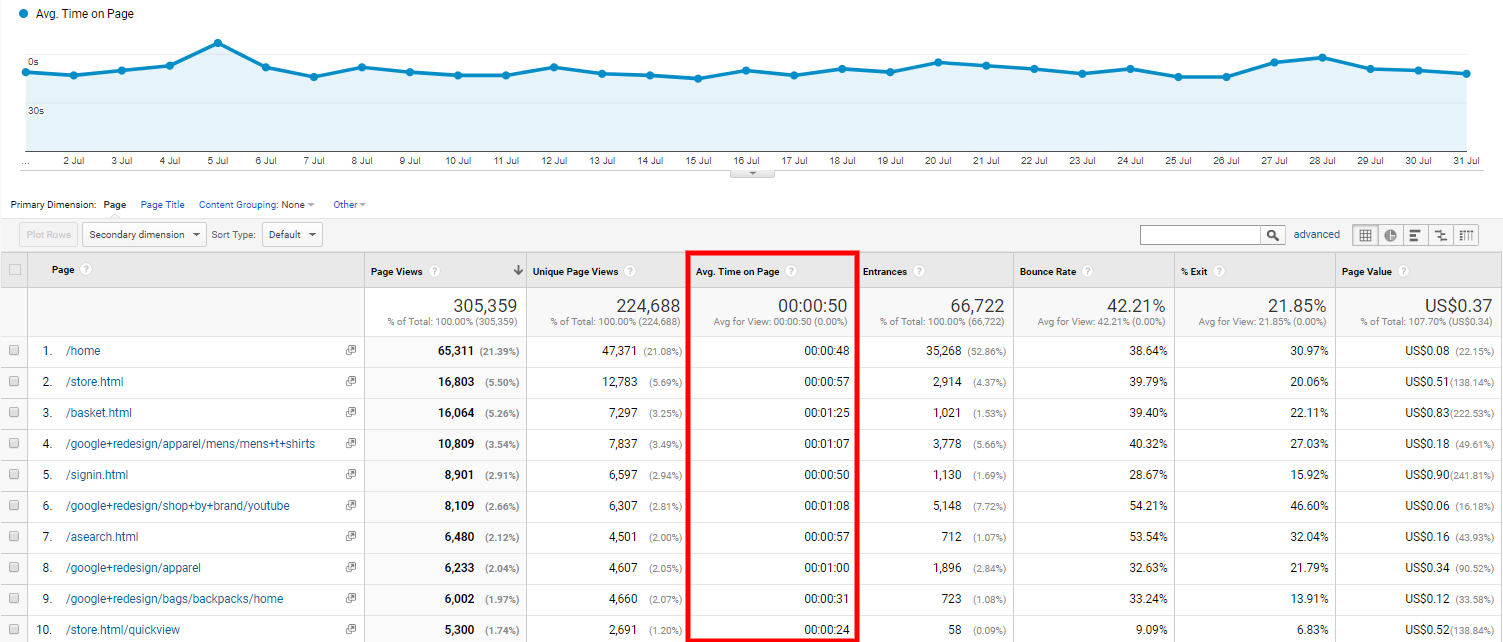Check the /store.html/quickview row checkbox
Image resolution: width=1503 pixels, height=642 pixels.
point(14,630)
